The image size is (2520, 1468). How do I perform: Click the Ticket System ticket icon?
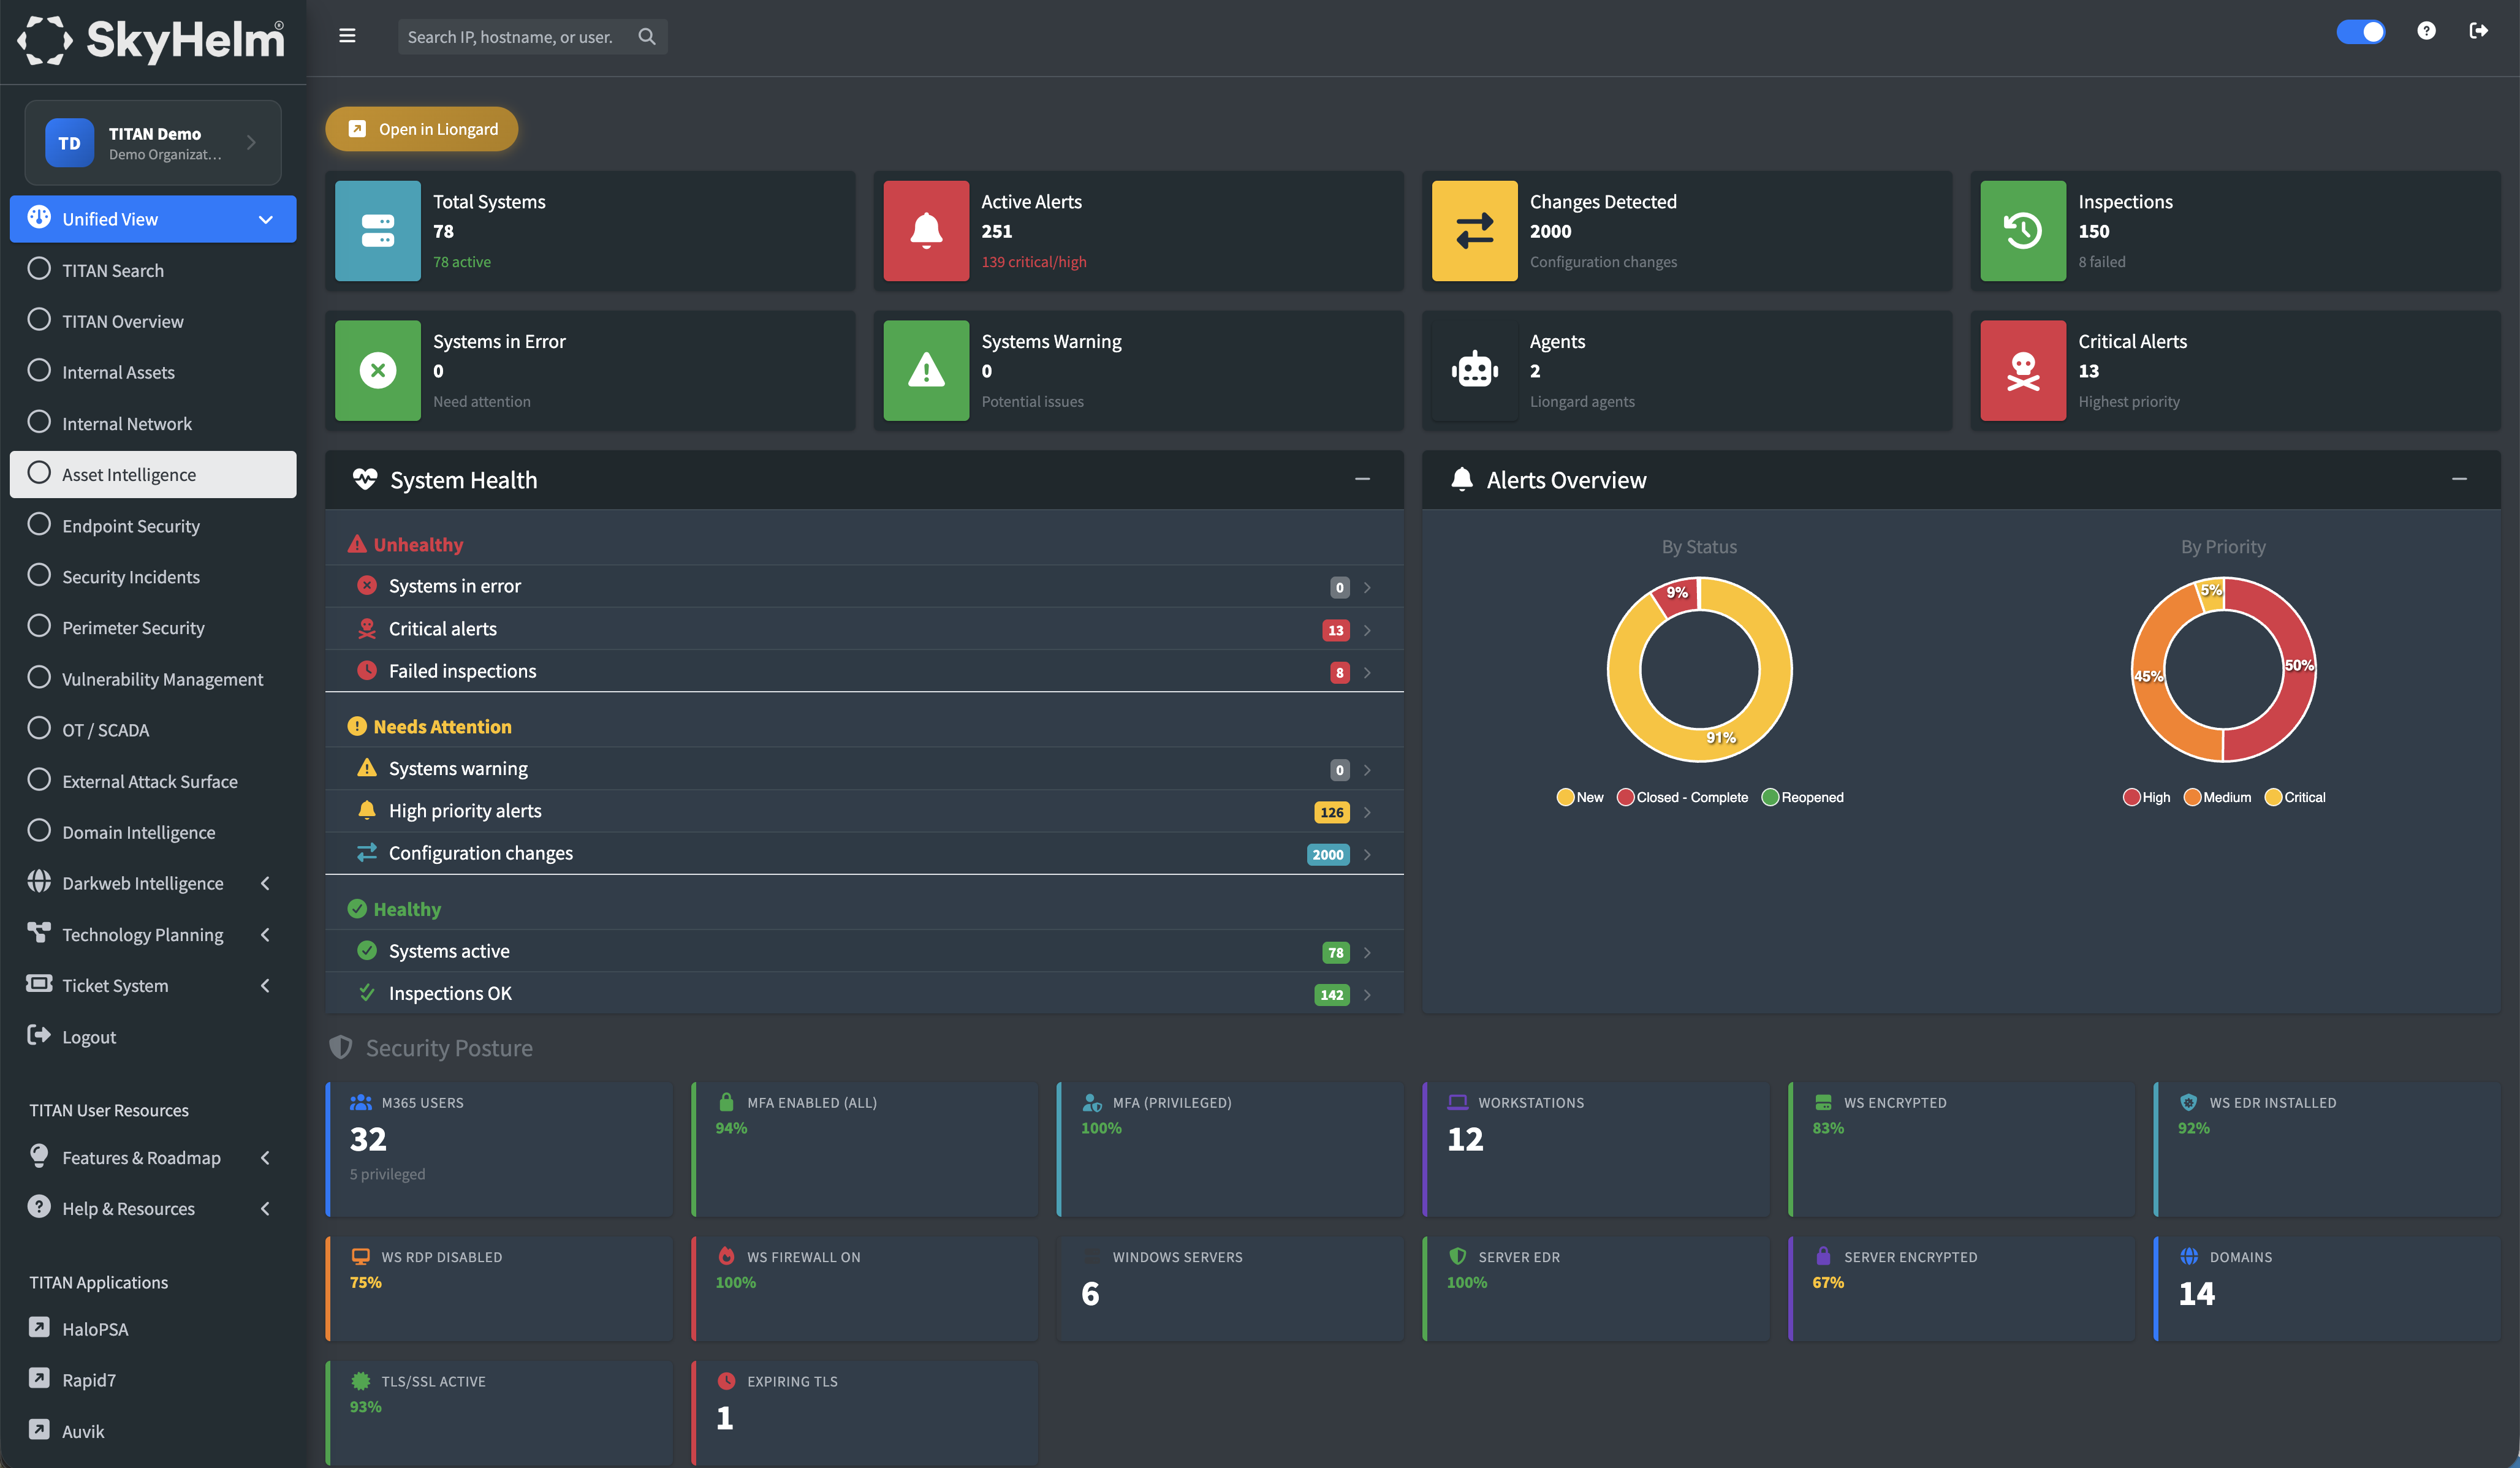click(39, 983)
